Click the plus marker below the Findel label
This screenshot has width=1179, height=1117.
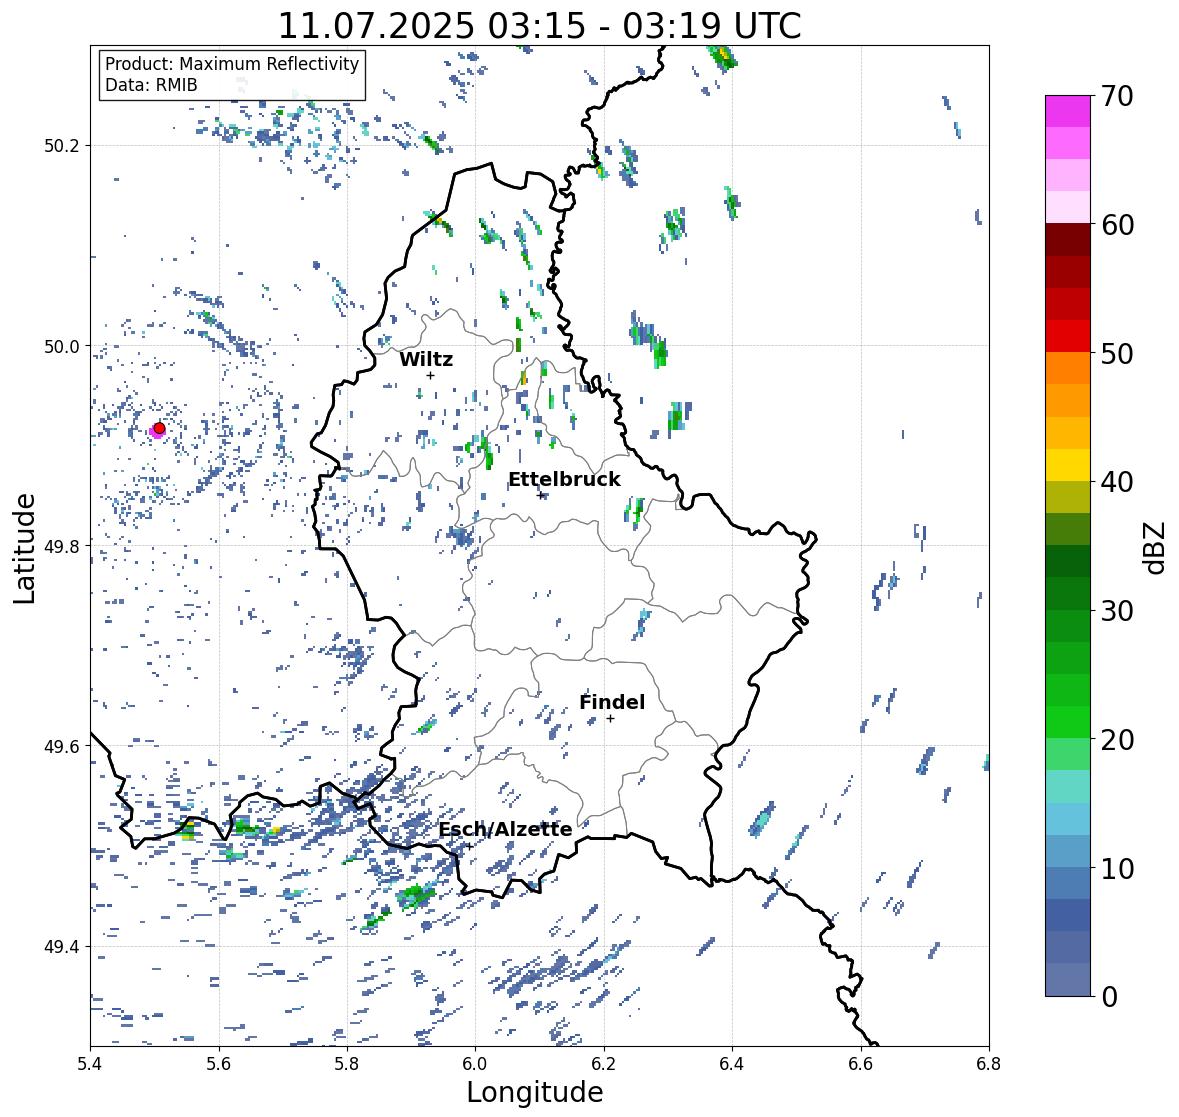(611, 719)
